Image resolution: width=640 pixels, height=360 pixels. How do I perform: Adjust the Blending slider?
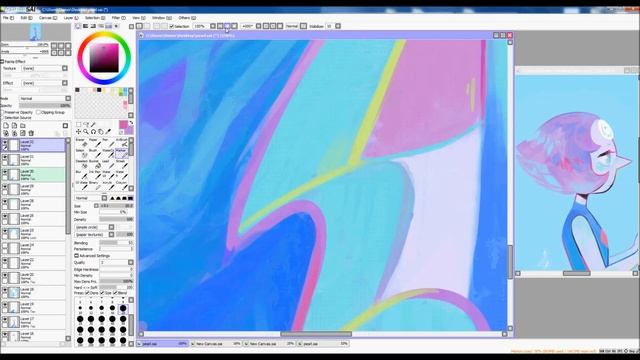(x=116, y=243)
